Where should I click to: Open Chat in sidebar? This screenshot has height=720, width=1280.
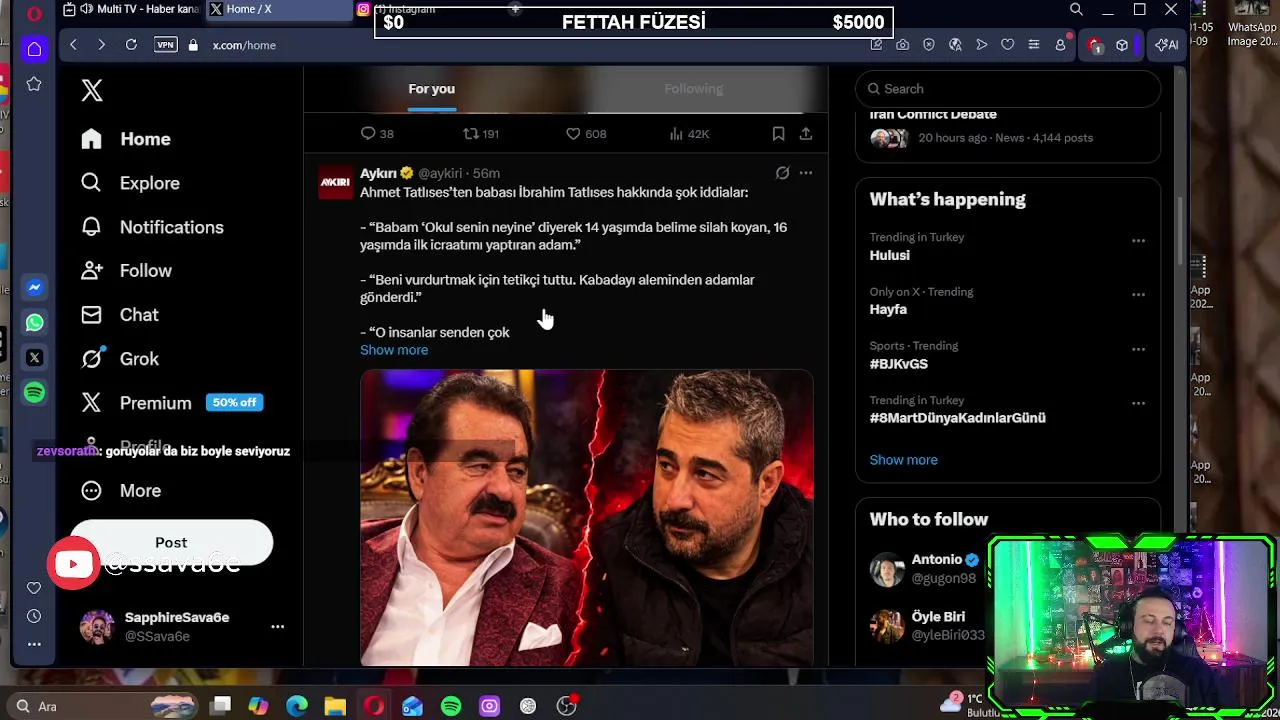click(x=120, y=315)
